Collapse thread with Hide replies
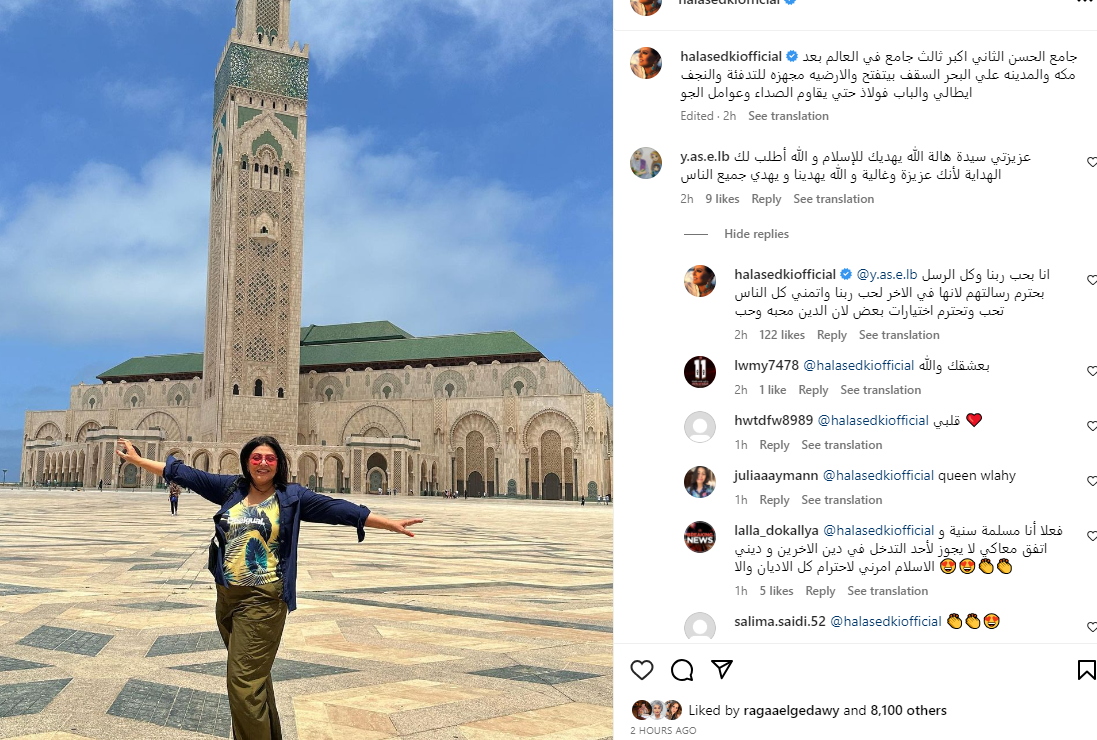This screenshot has width=1097, height=740. click(756, 234)
